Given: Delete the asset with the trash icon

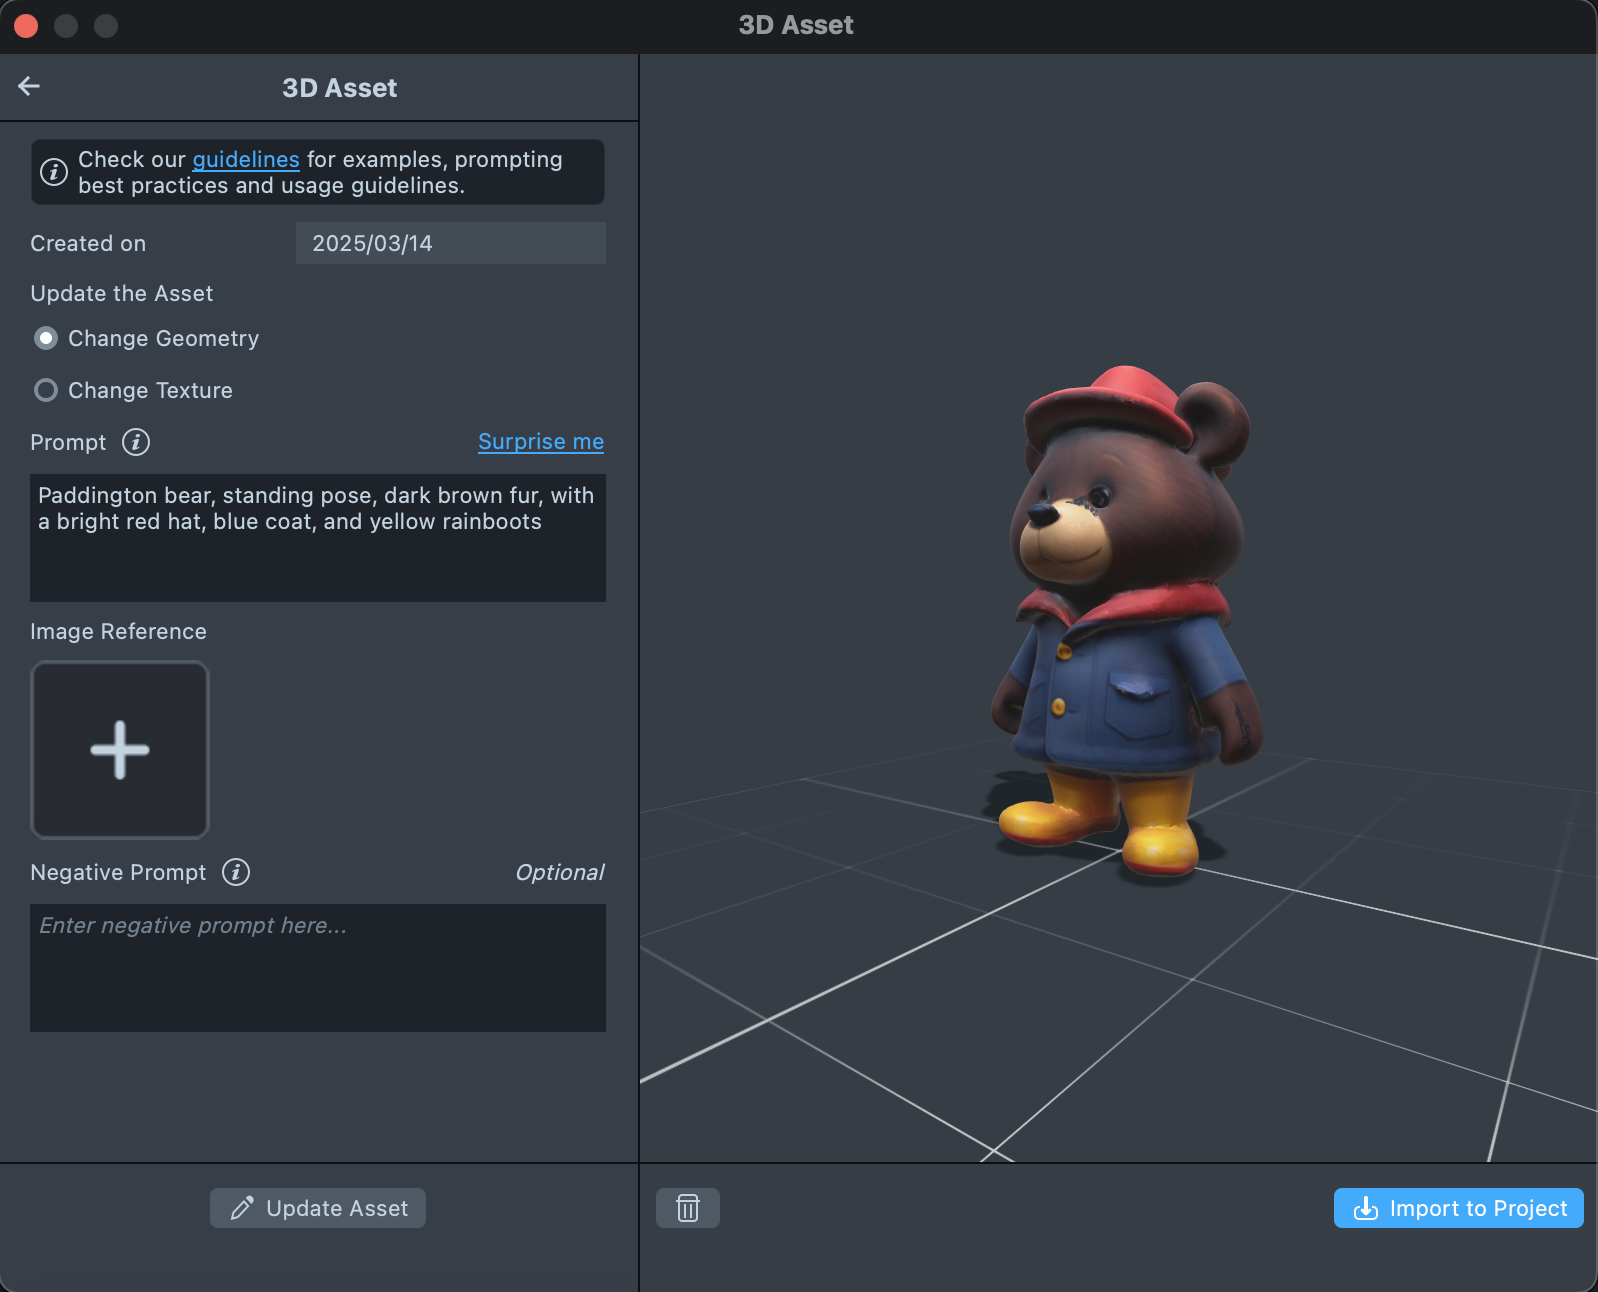Looking at the screenshot, I should [687, 1208].
